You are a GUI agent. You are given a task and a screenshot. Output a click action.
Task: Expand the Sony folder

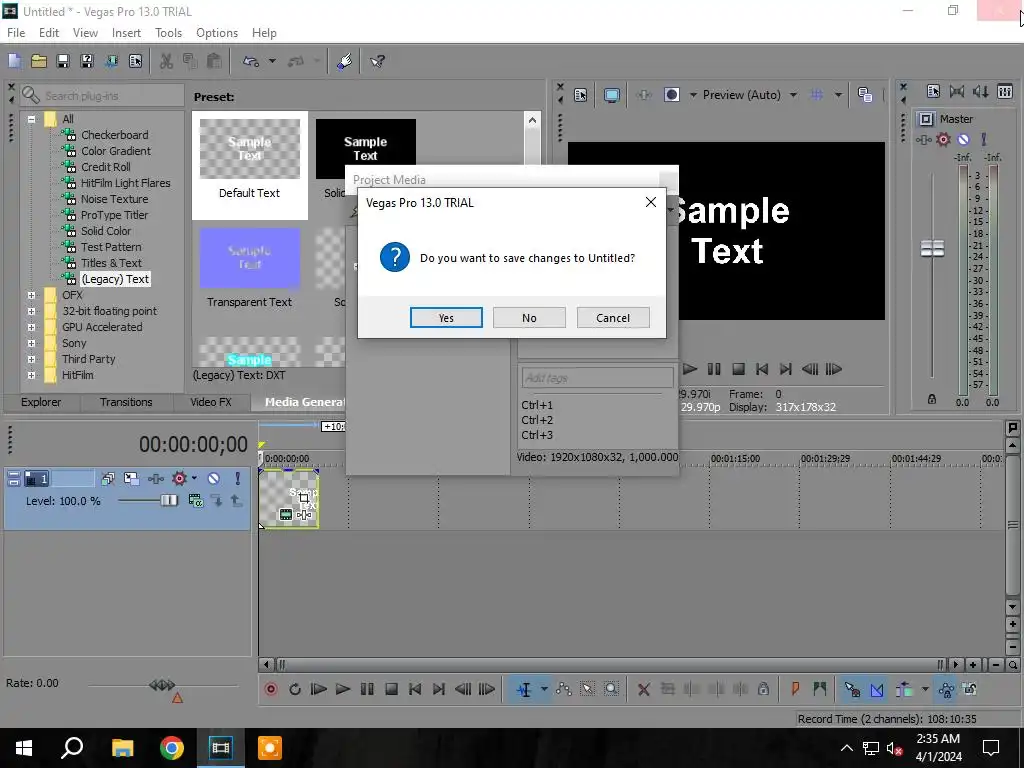[x=31, y=344]
